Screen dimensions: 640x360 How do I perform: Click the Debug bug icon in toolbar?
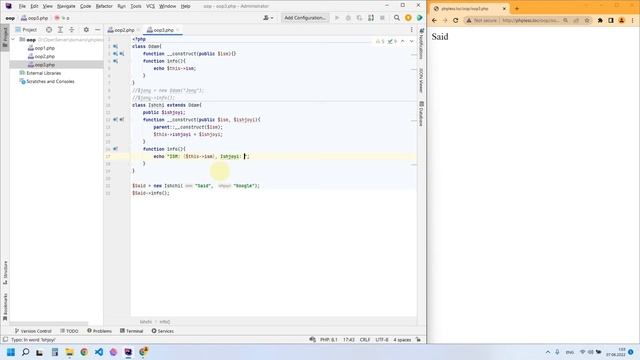(x=348, y=18)
